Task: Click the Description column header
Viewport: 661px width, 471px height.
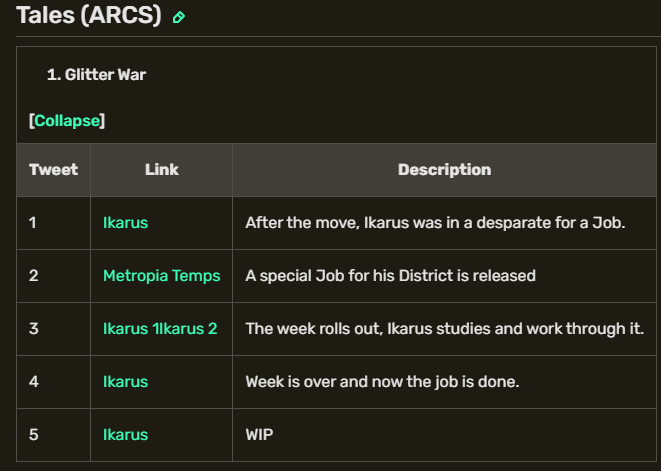Action: tap(444, 169)
